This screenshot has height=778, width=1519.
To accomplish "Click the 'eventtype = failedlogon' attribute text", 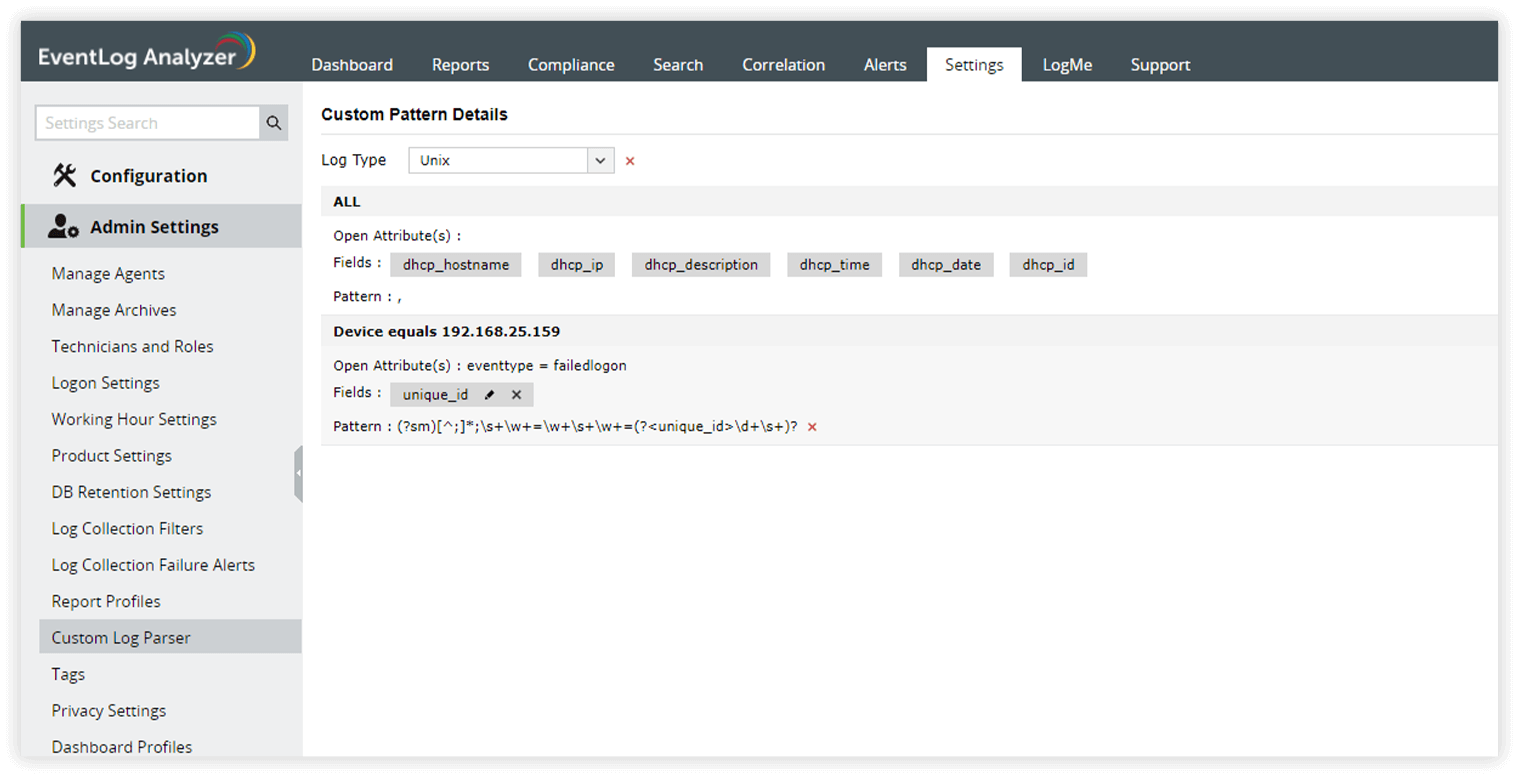I will [x=547, y=366].
